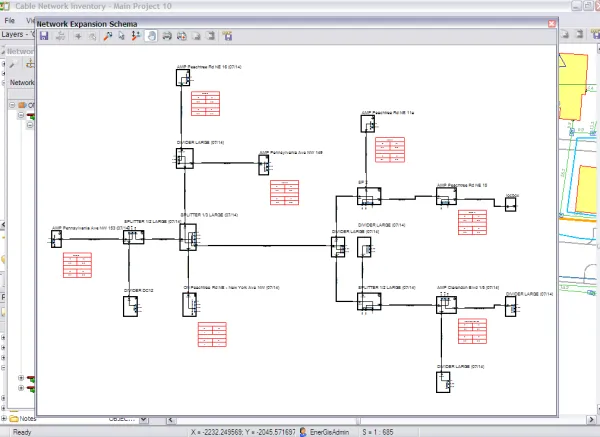Image resolution: width=600 pixels, height=437 pixels.
Task: Click the red network nodes tool icon
Action: (x=136, y=36)
